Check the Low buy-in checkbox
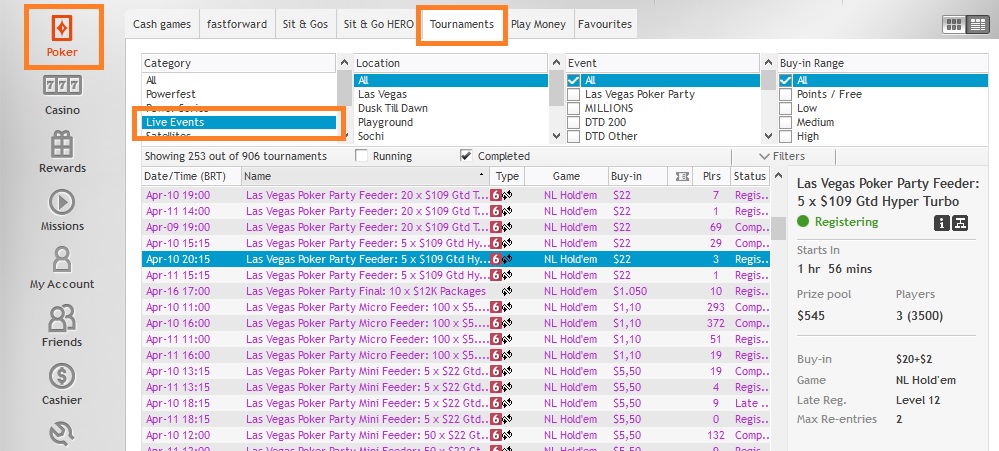Screen dimensions: 999x451 coord(786,108)
